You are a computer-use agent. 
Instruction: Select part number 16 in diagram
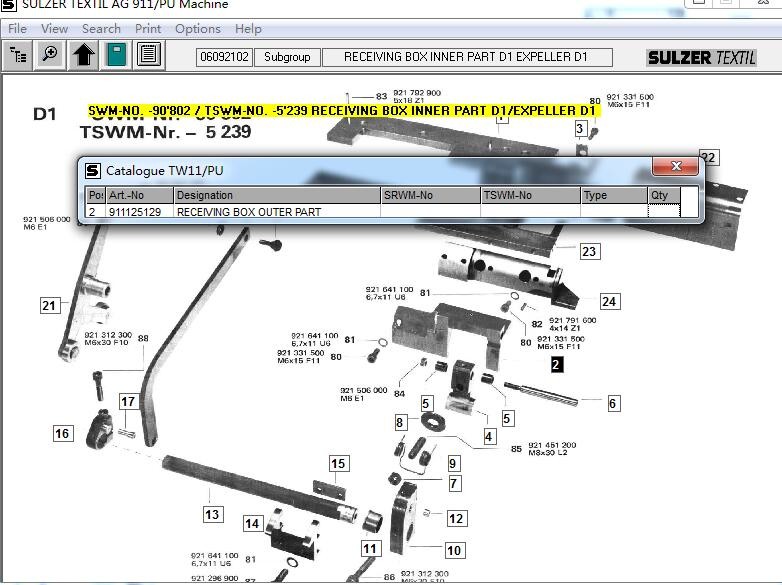click(x=63, y=433)
